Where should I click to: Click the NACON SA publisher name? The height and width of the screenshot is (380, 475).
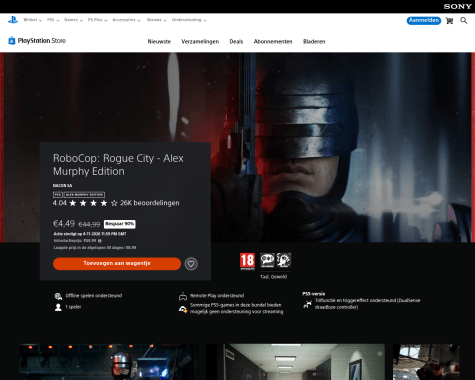pos(62,186)
